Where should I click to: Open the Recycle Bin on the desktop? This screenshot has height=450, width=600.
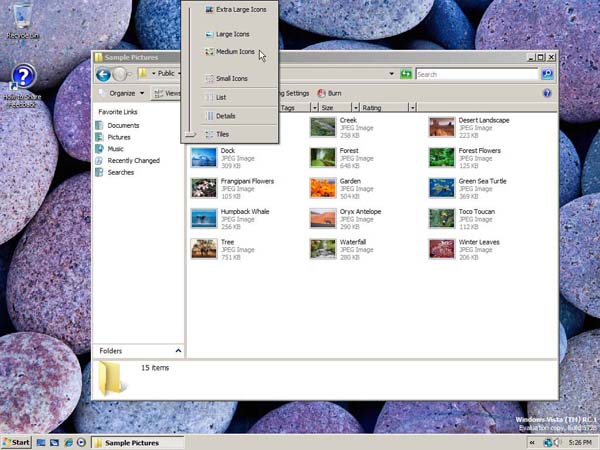click(21, 17)
